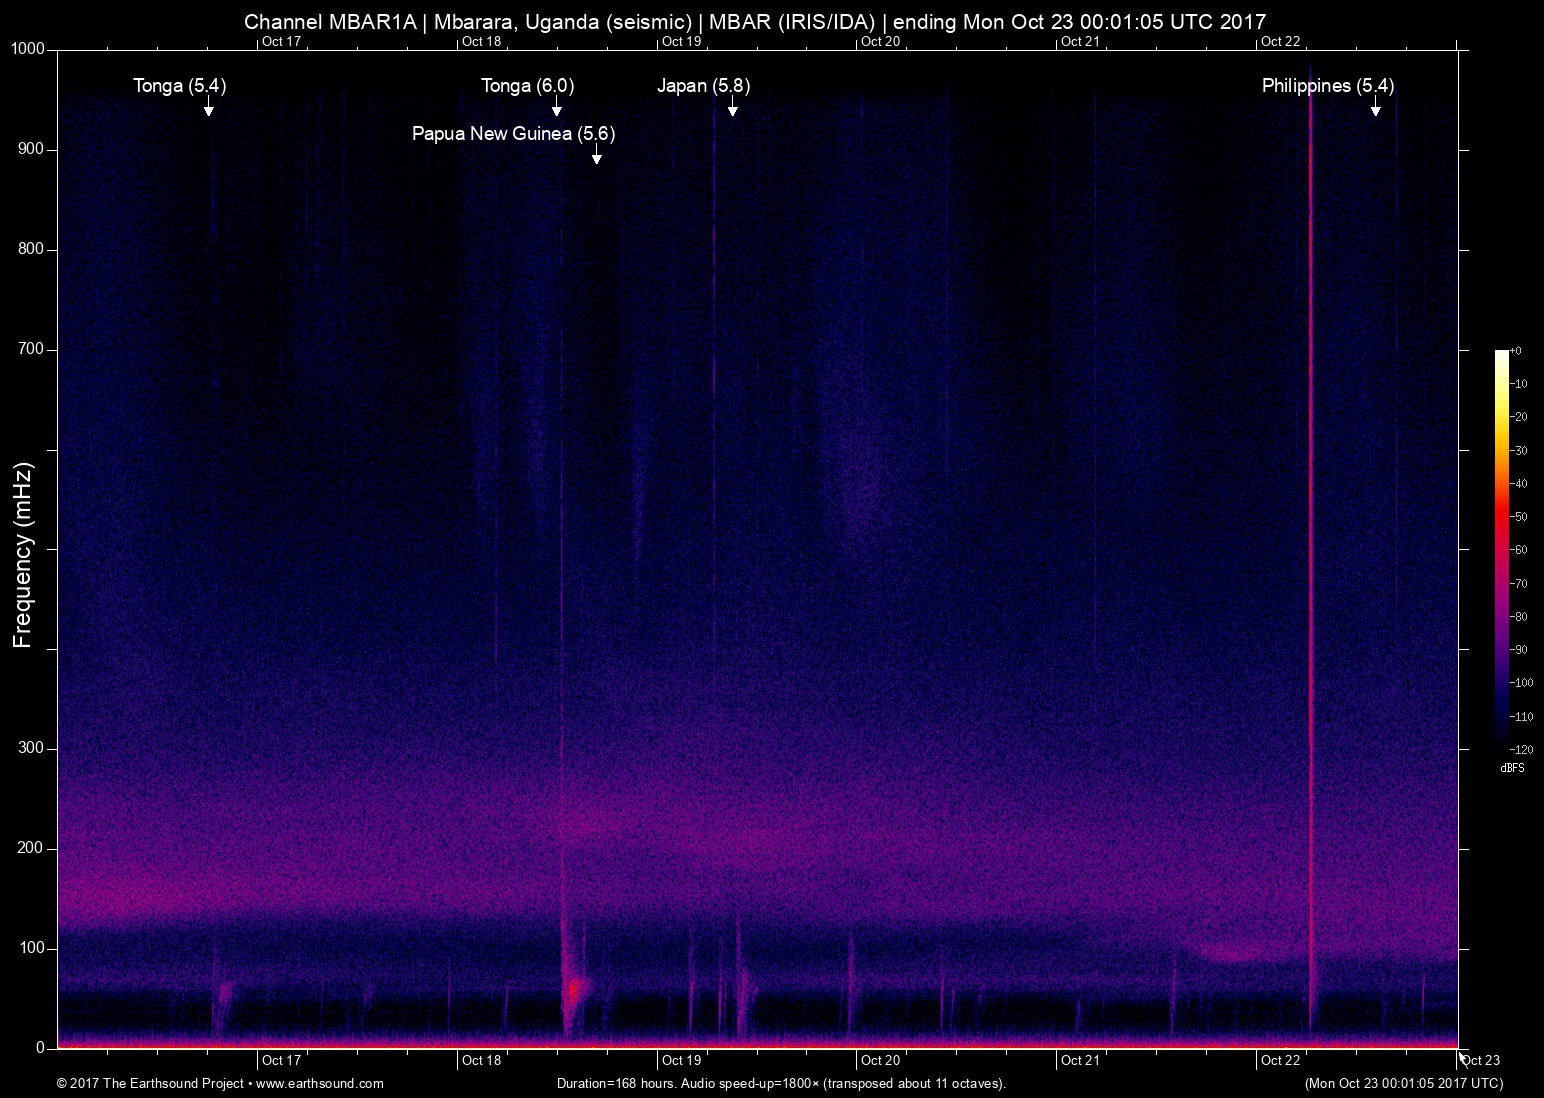1544x1098 pixels.
Task: Select the Papua New Guinea (5.6) label
Action: tap(513, 133)
